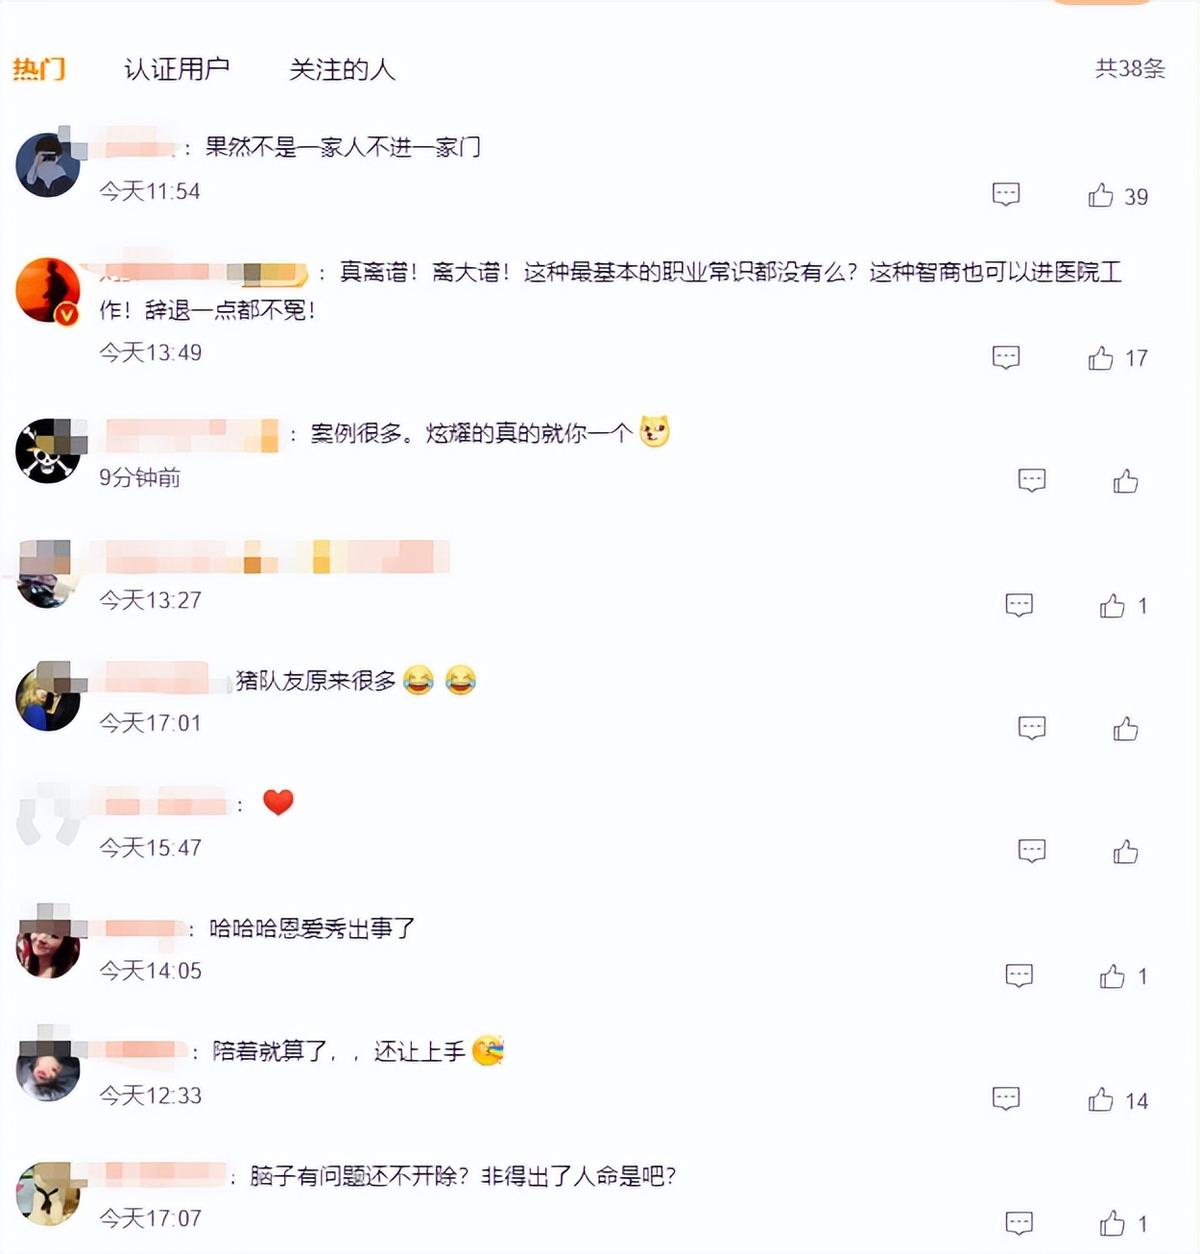Switch to the 关注的人 tab
Image resolution: width=1200 pixels, height=1254 pixels.
click(x=342, y=69)
